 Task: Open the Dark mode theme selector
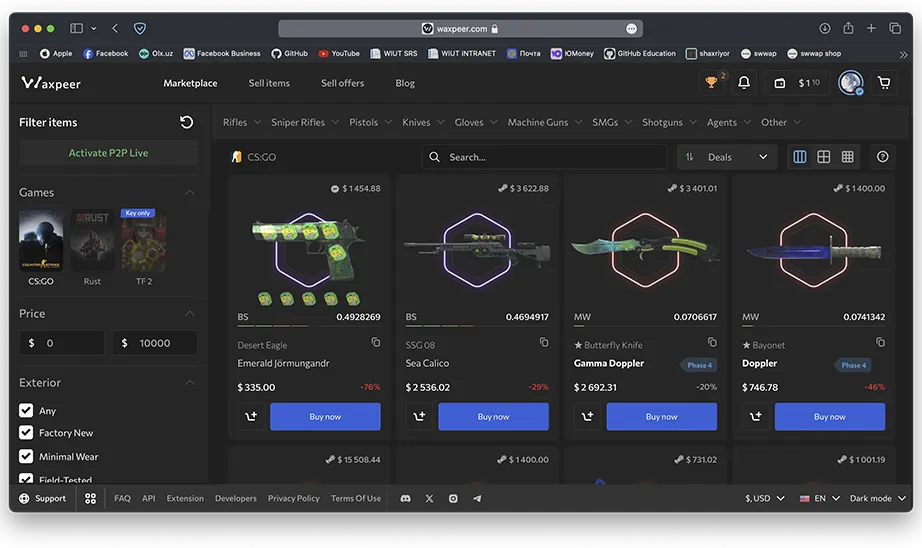tap(877, 499)
